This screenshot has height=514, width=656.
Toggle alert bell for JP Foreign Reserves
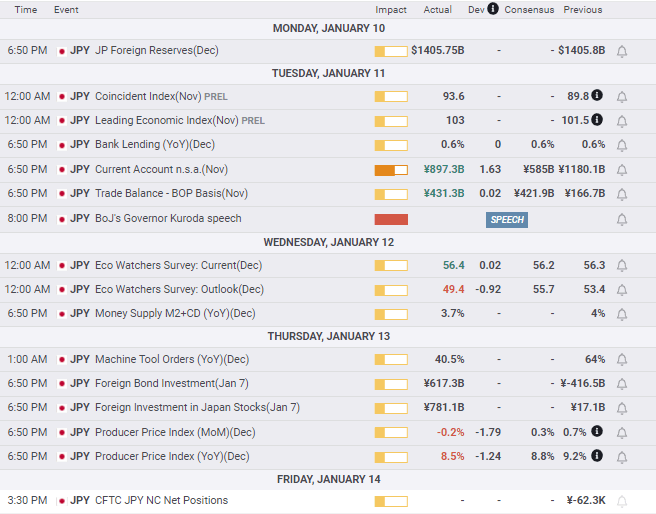[622, 50]
